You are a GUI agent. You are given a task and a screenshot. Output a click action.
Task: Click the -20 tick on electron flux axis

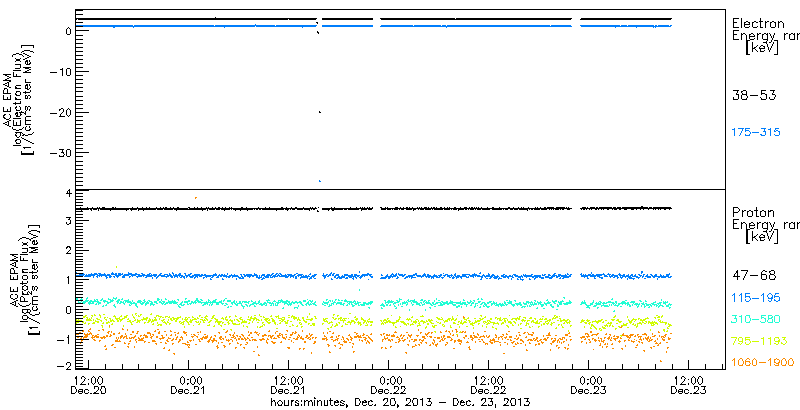pos(59,112)
